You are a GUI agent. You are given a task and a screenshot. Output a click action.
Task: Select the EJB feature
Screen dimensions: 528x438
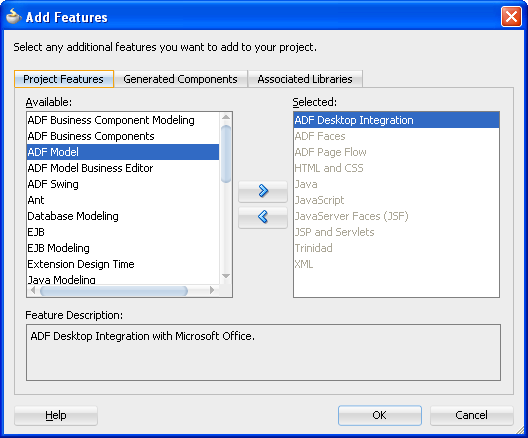point(123,232)
